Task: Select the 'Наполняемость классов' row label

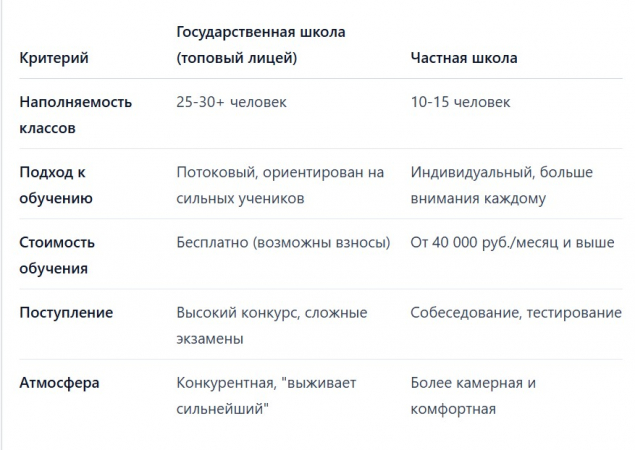Action: point(76,115)
